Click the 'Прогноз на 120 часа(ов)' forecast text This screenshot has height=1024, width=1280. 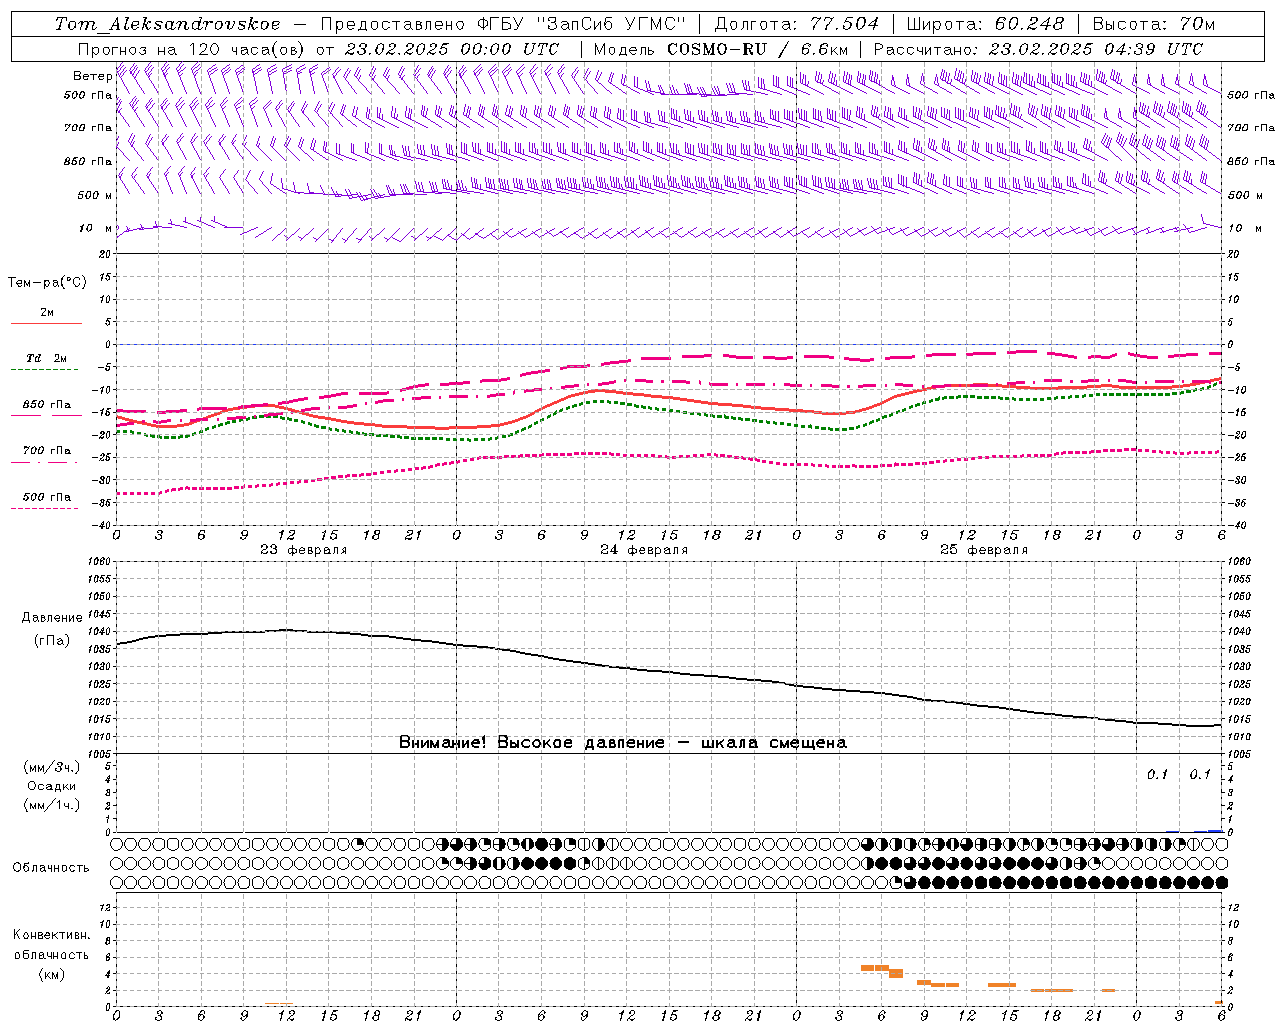pyautogui.click(x=193, y=49)
